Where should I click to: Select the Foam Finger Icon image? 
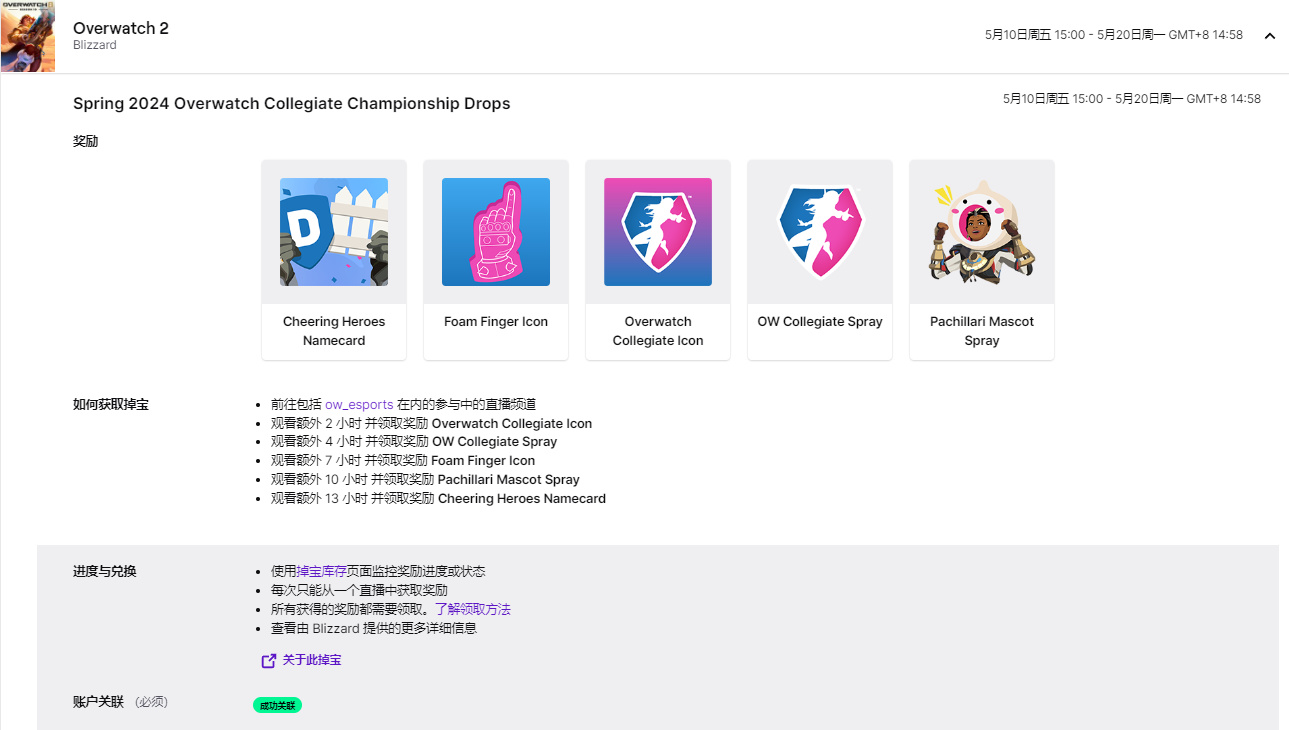pyautogui.click(x=496, y=232)
